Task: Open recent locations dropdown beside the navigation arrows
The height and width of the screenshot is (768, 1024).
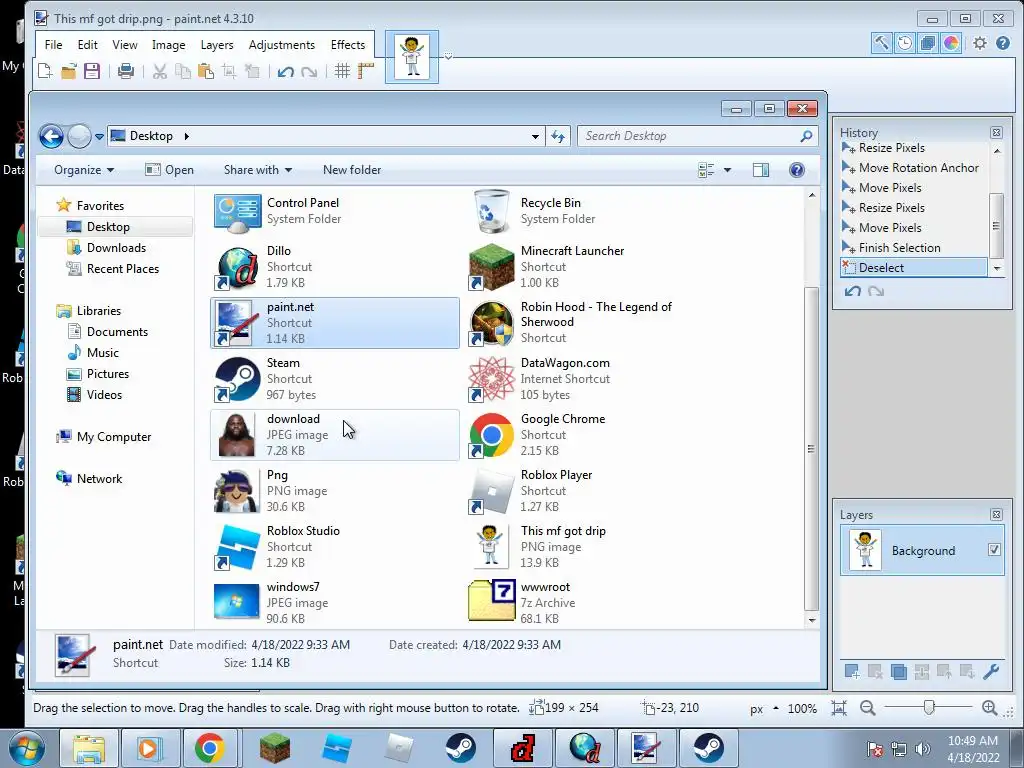Action: pyautogui.click(x=99, y=136)
